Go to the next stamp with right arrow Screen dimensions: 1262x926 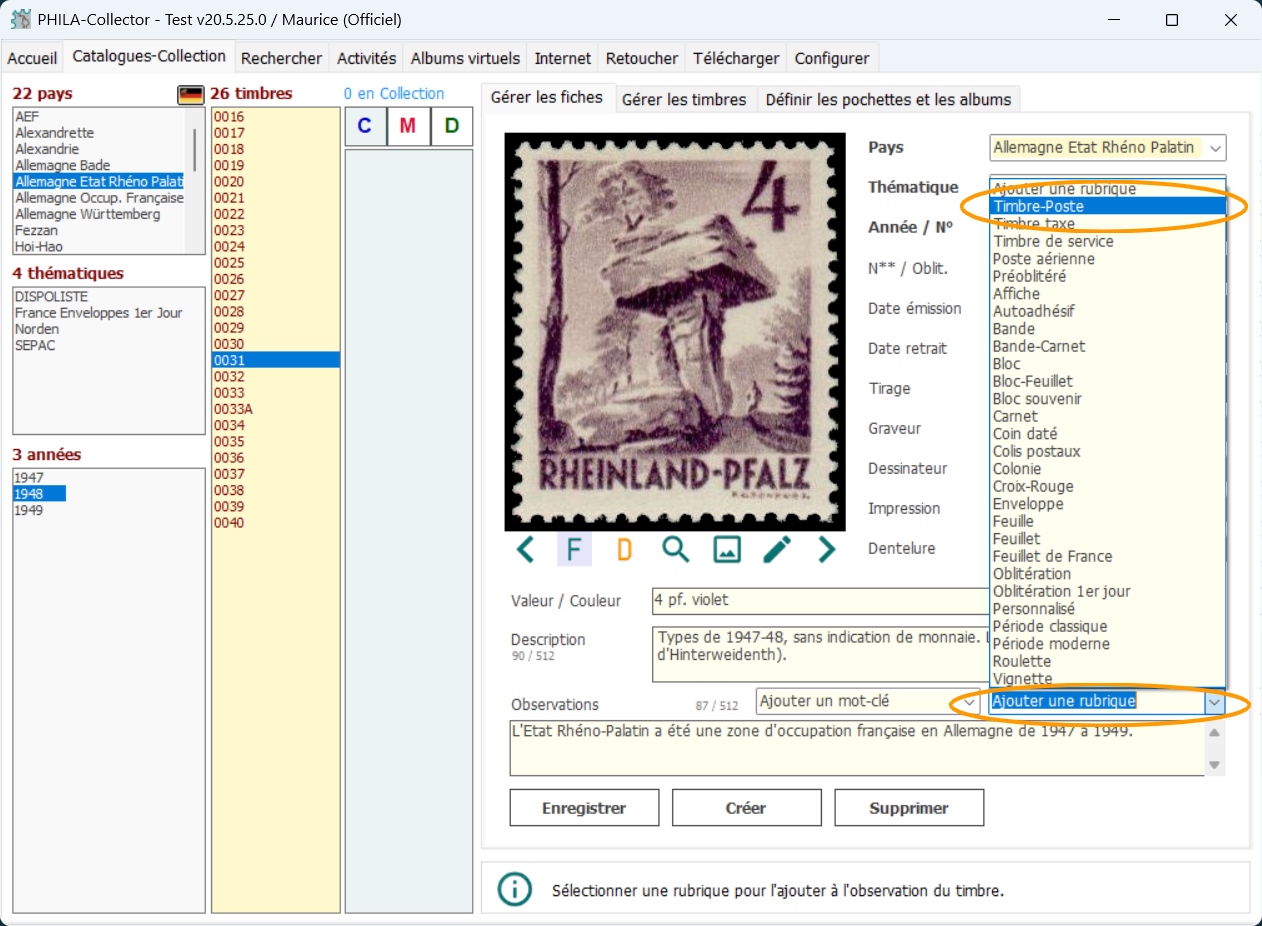[x=826, y=549]
